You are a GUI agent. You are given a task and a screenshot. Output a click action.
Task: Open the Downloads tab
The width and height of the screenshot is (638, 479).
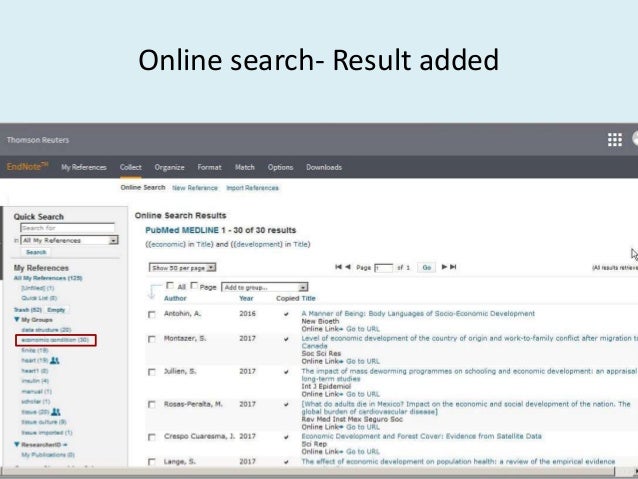point(324,167)
